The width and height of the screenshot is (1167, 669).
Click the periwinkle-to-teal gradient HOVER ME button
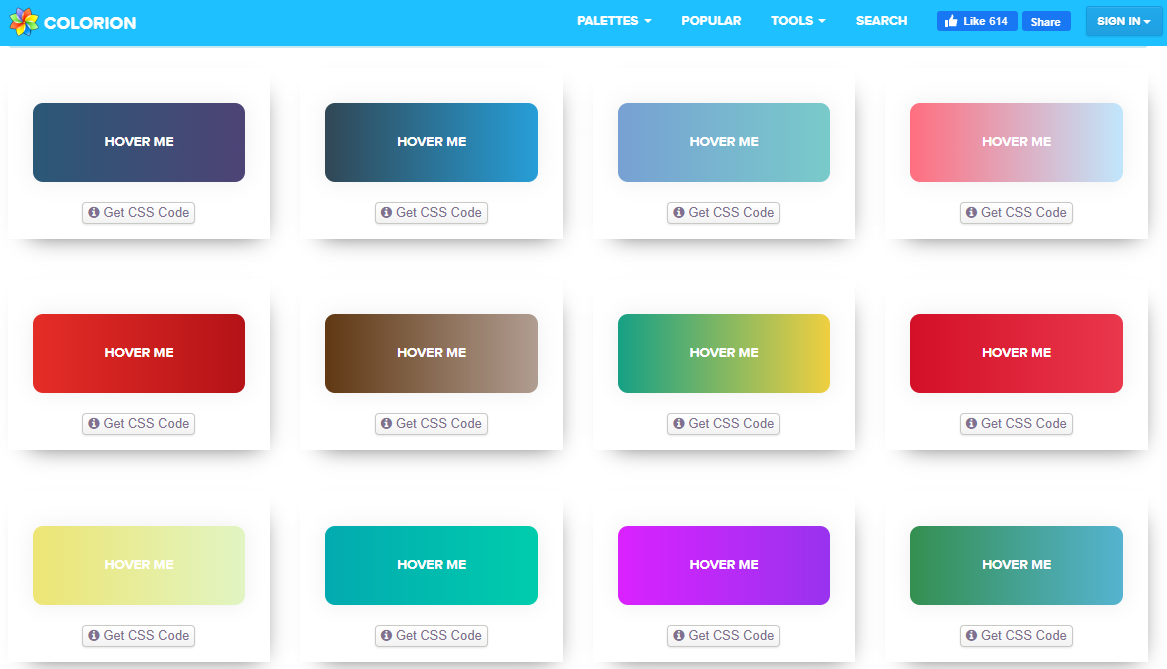click(723, 142)
